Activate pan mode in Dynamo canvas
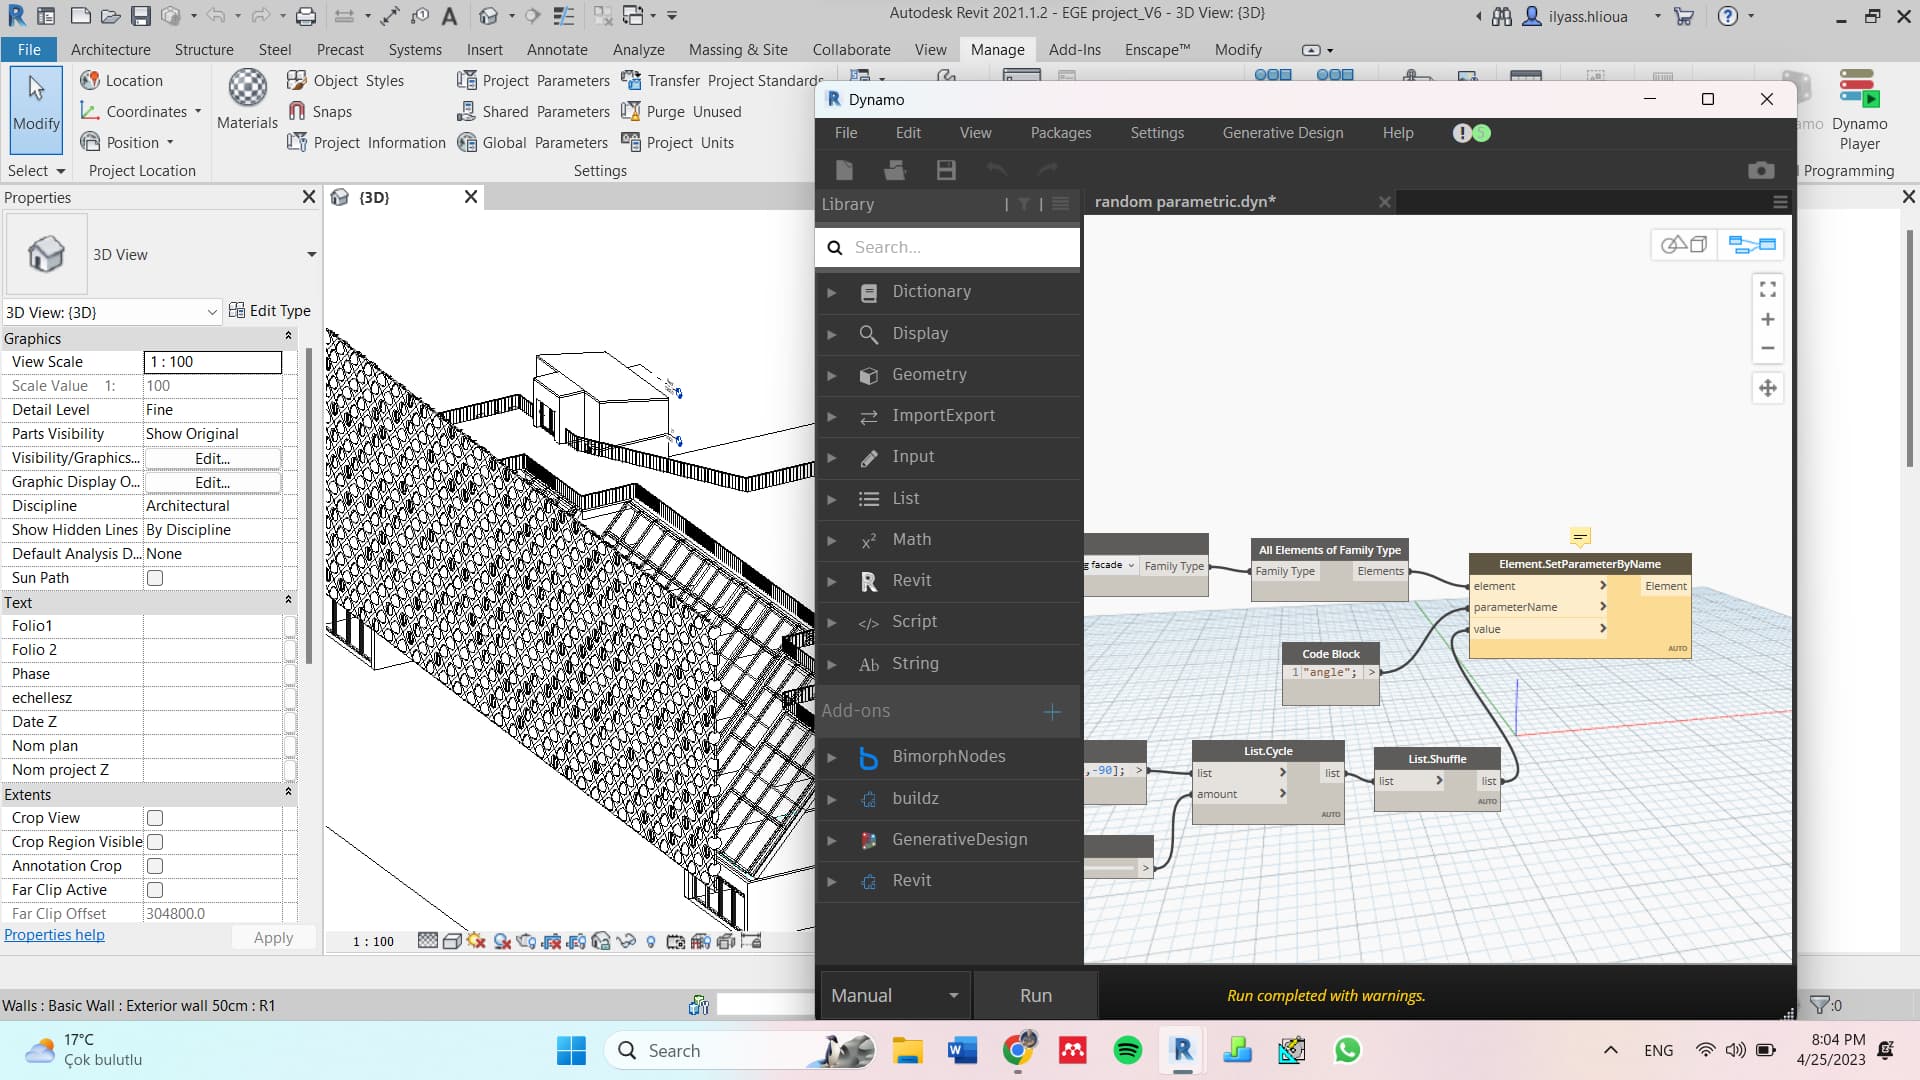 tap(1768, 388)
